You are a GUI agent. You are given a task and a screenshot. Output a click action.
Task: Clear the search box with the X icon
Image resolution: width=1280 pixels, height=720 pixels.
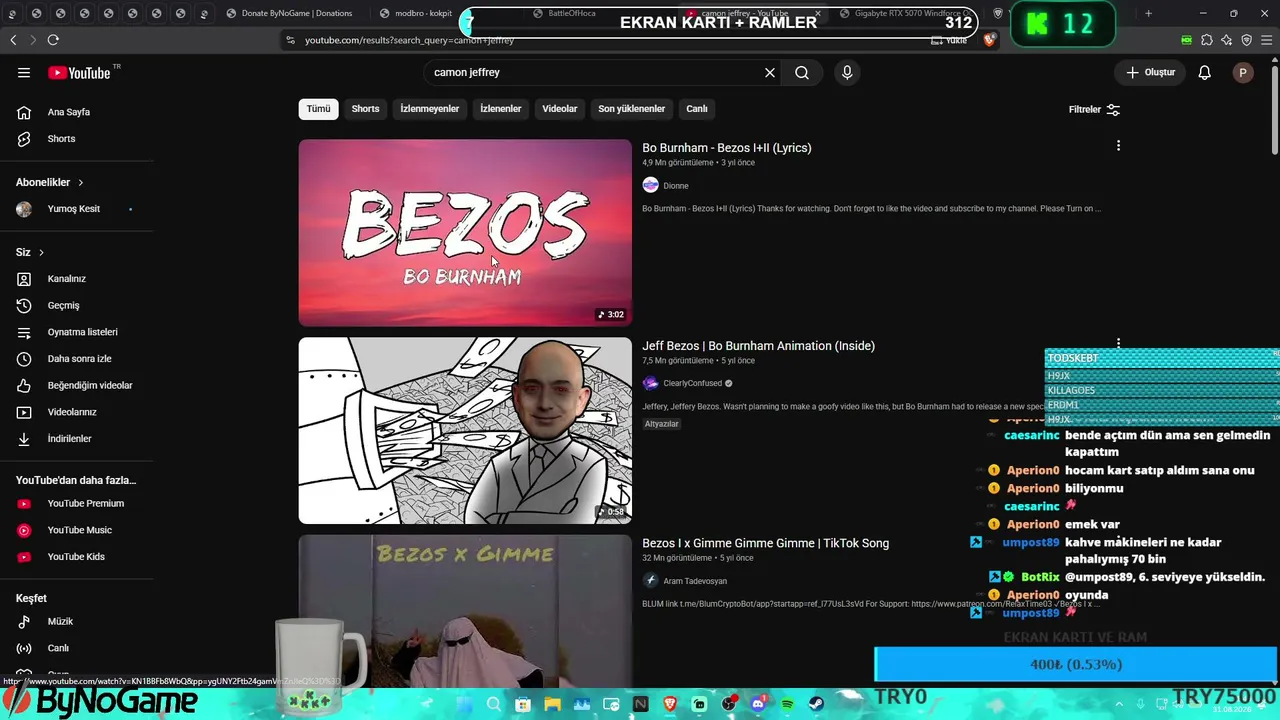point(770,72)
